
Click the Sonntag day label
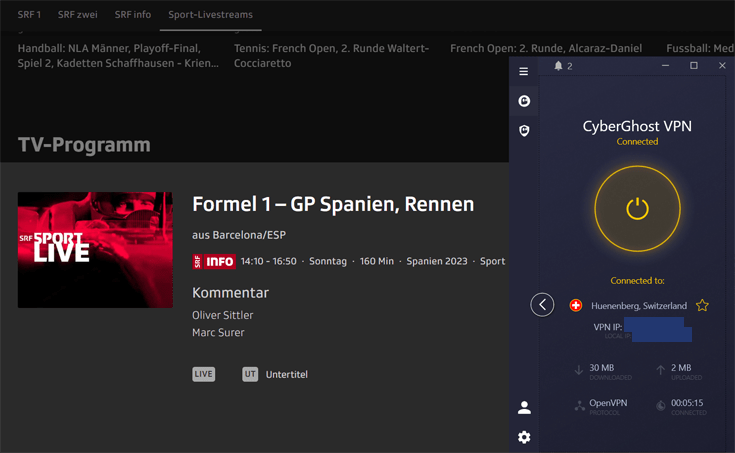point(328,261)
